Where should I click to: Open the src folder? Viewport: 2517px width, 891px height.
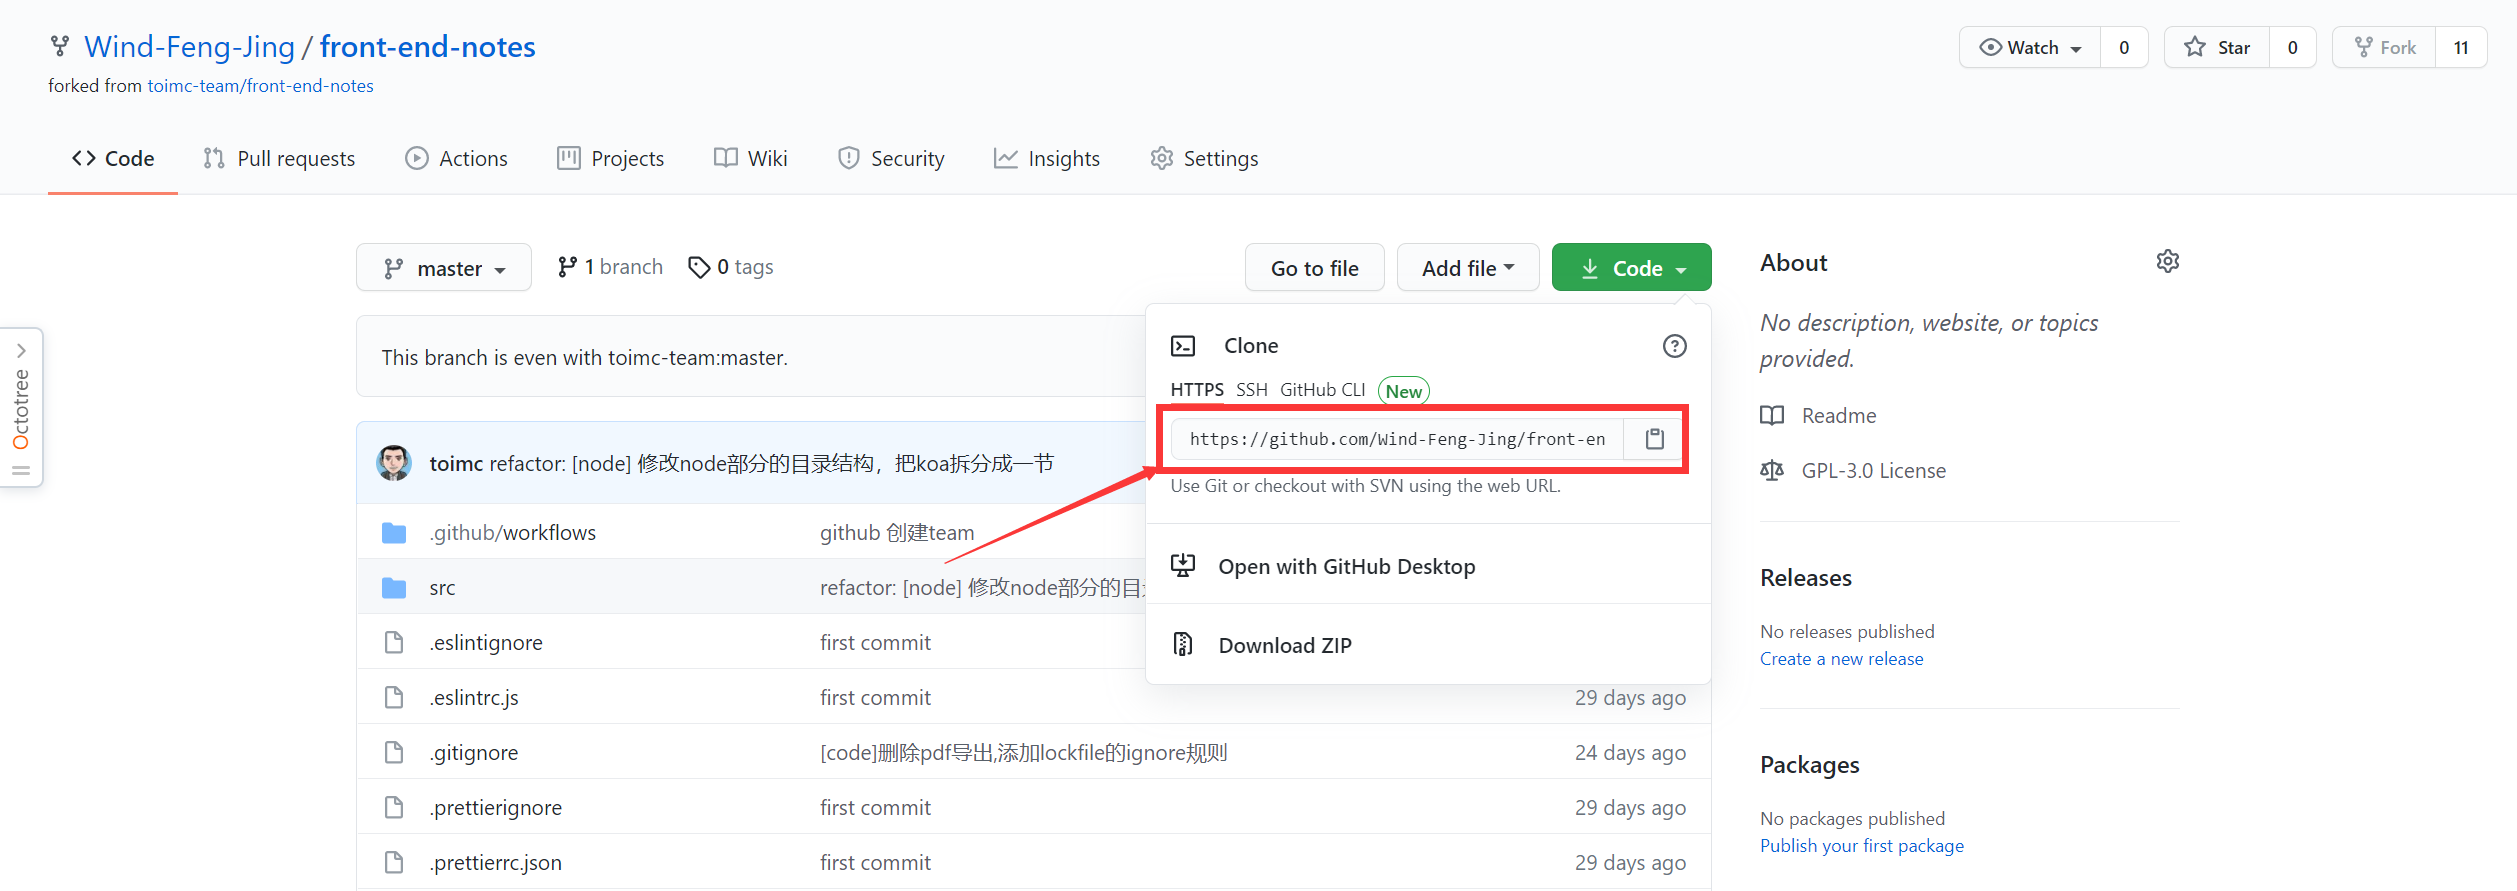[x=442, y=588]
